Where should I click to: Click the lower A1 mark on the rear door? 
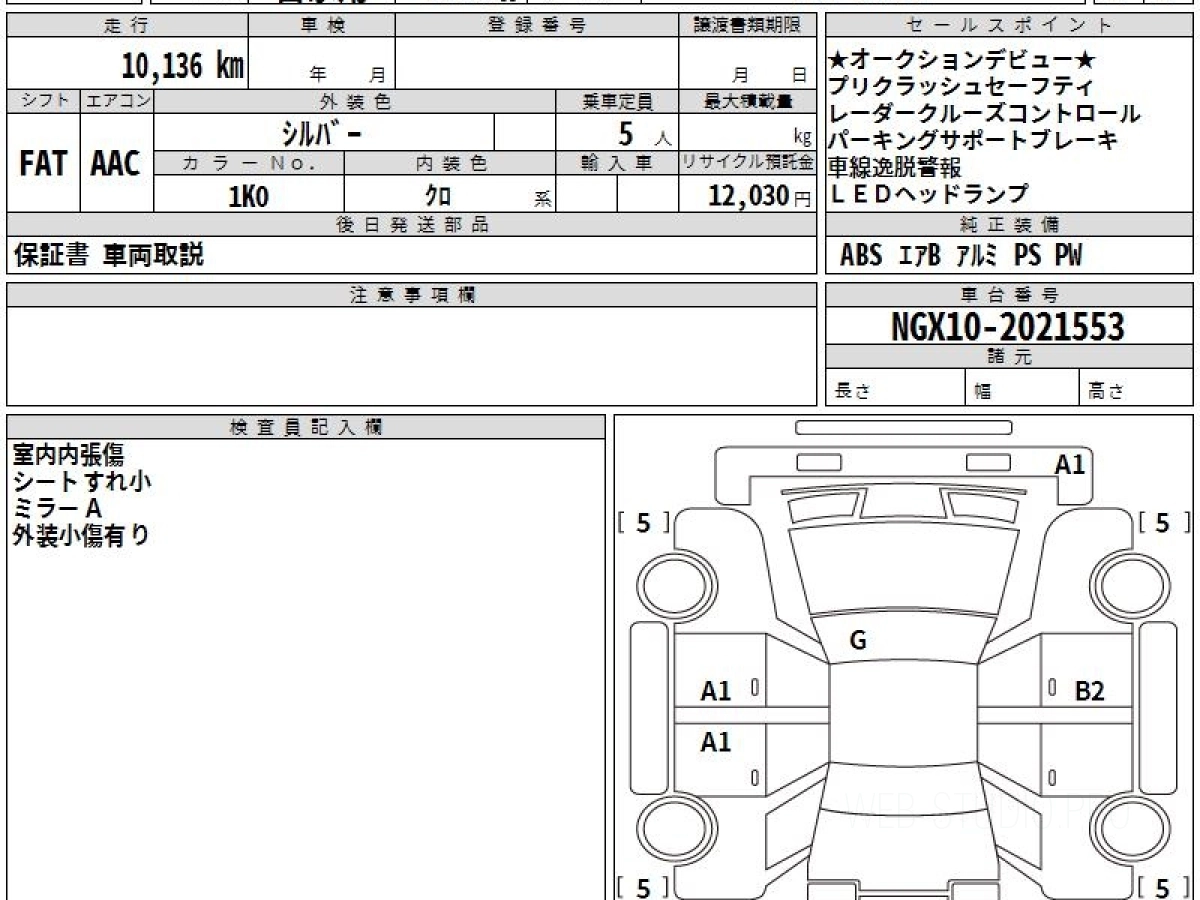716,742
